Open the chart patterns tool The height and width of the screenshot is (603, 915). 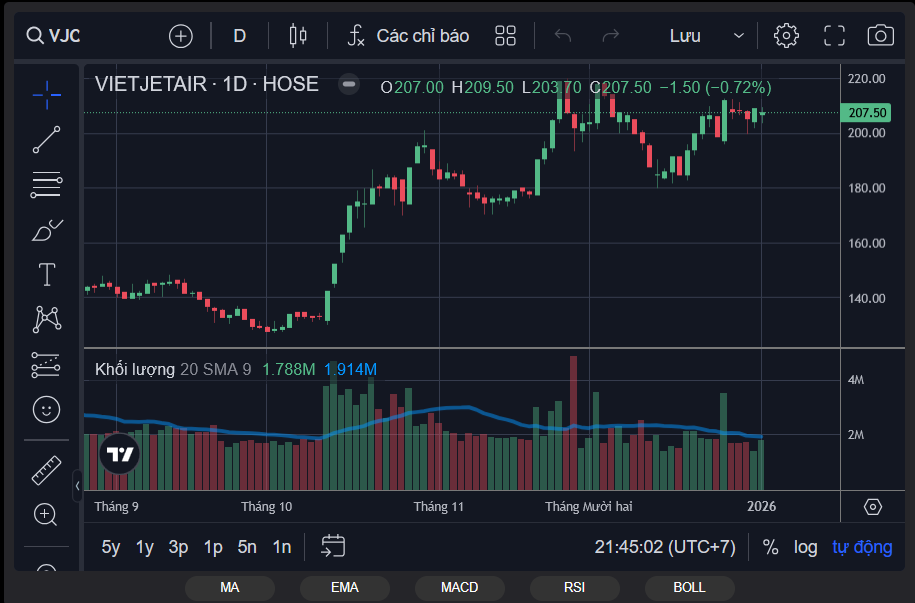[x=46, y=319]
